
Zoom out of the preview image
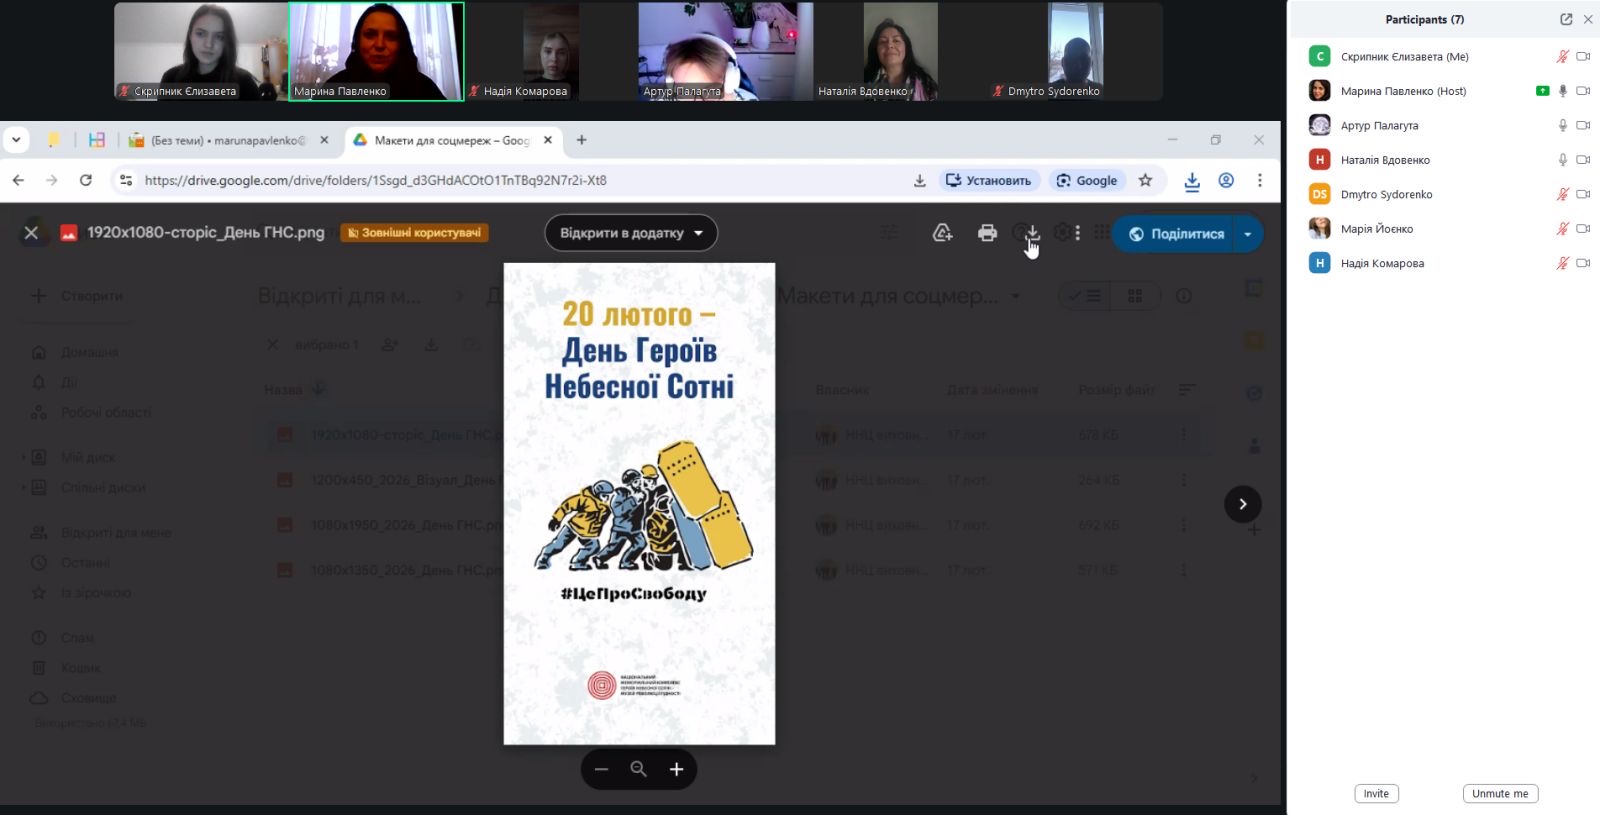click(601, 769)
